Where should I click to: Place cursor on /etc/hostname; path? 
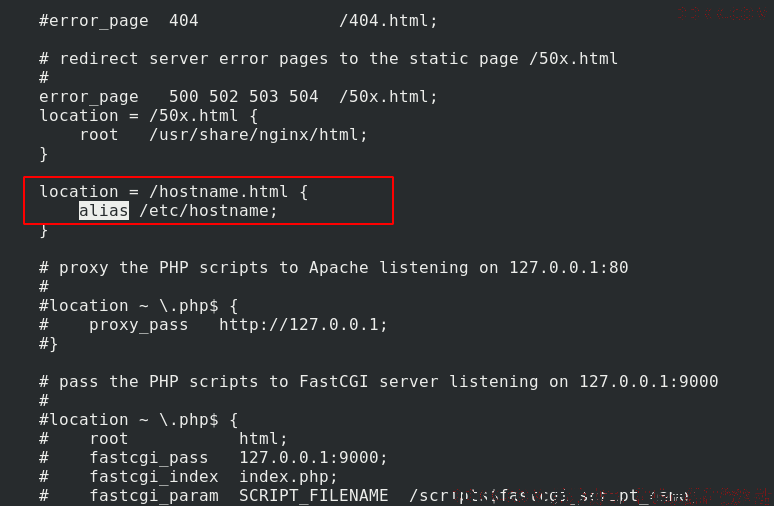(209, 211)
